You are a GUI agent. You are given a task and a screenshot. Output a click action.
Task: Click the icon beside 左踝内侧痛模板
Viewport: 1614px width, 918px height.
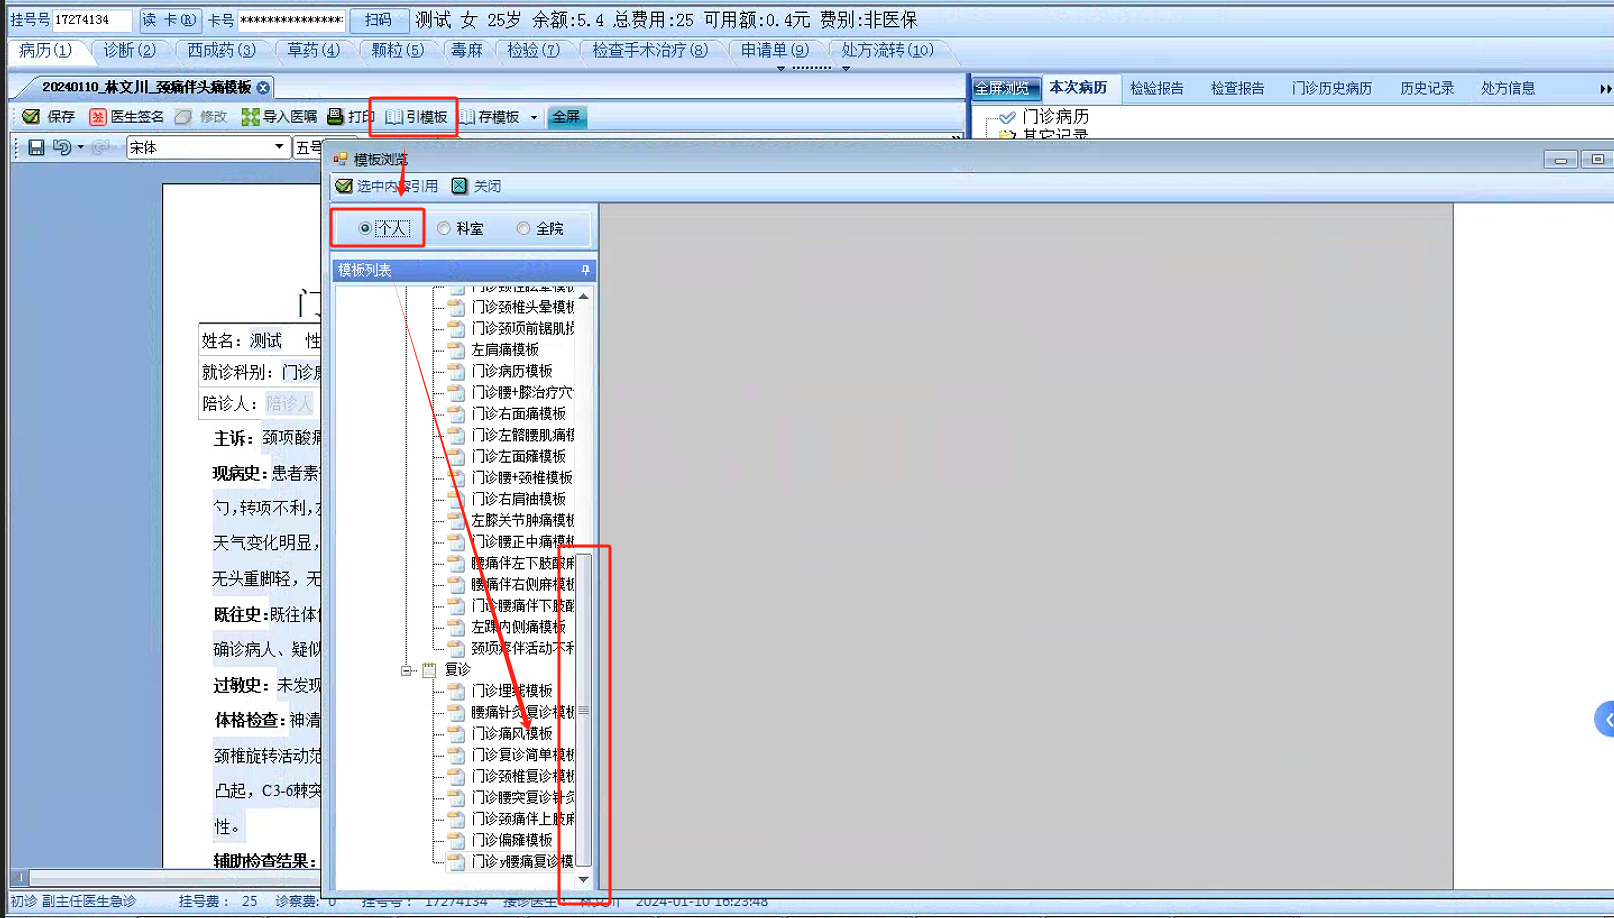456,627
